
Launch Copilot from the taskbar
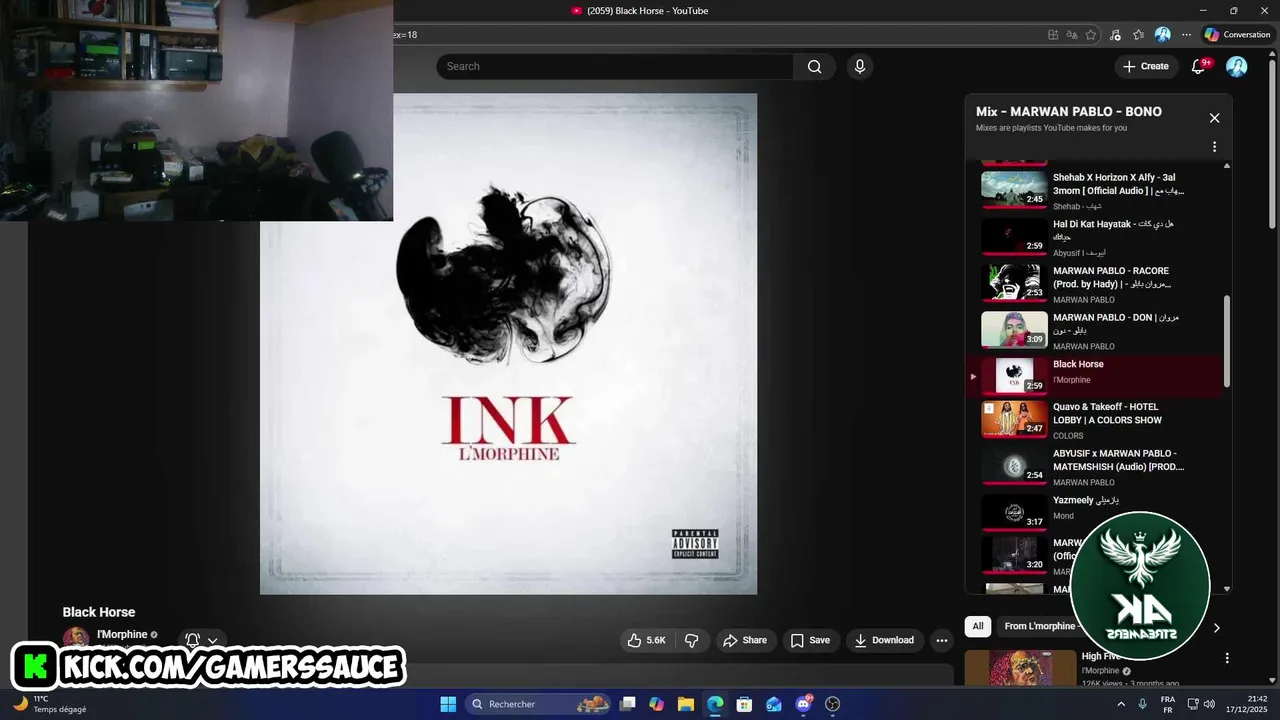(x=656, y=704)
